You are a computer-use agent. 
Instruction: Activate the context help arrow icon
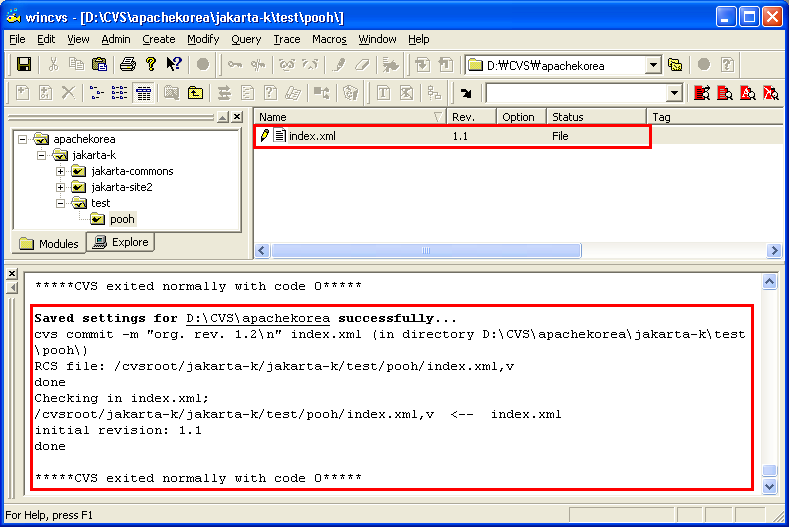(174, 65)
